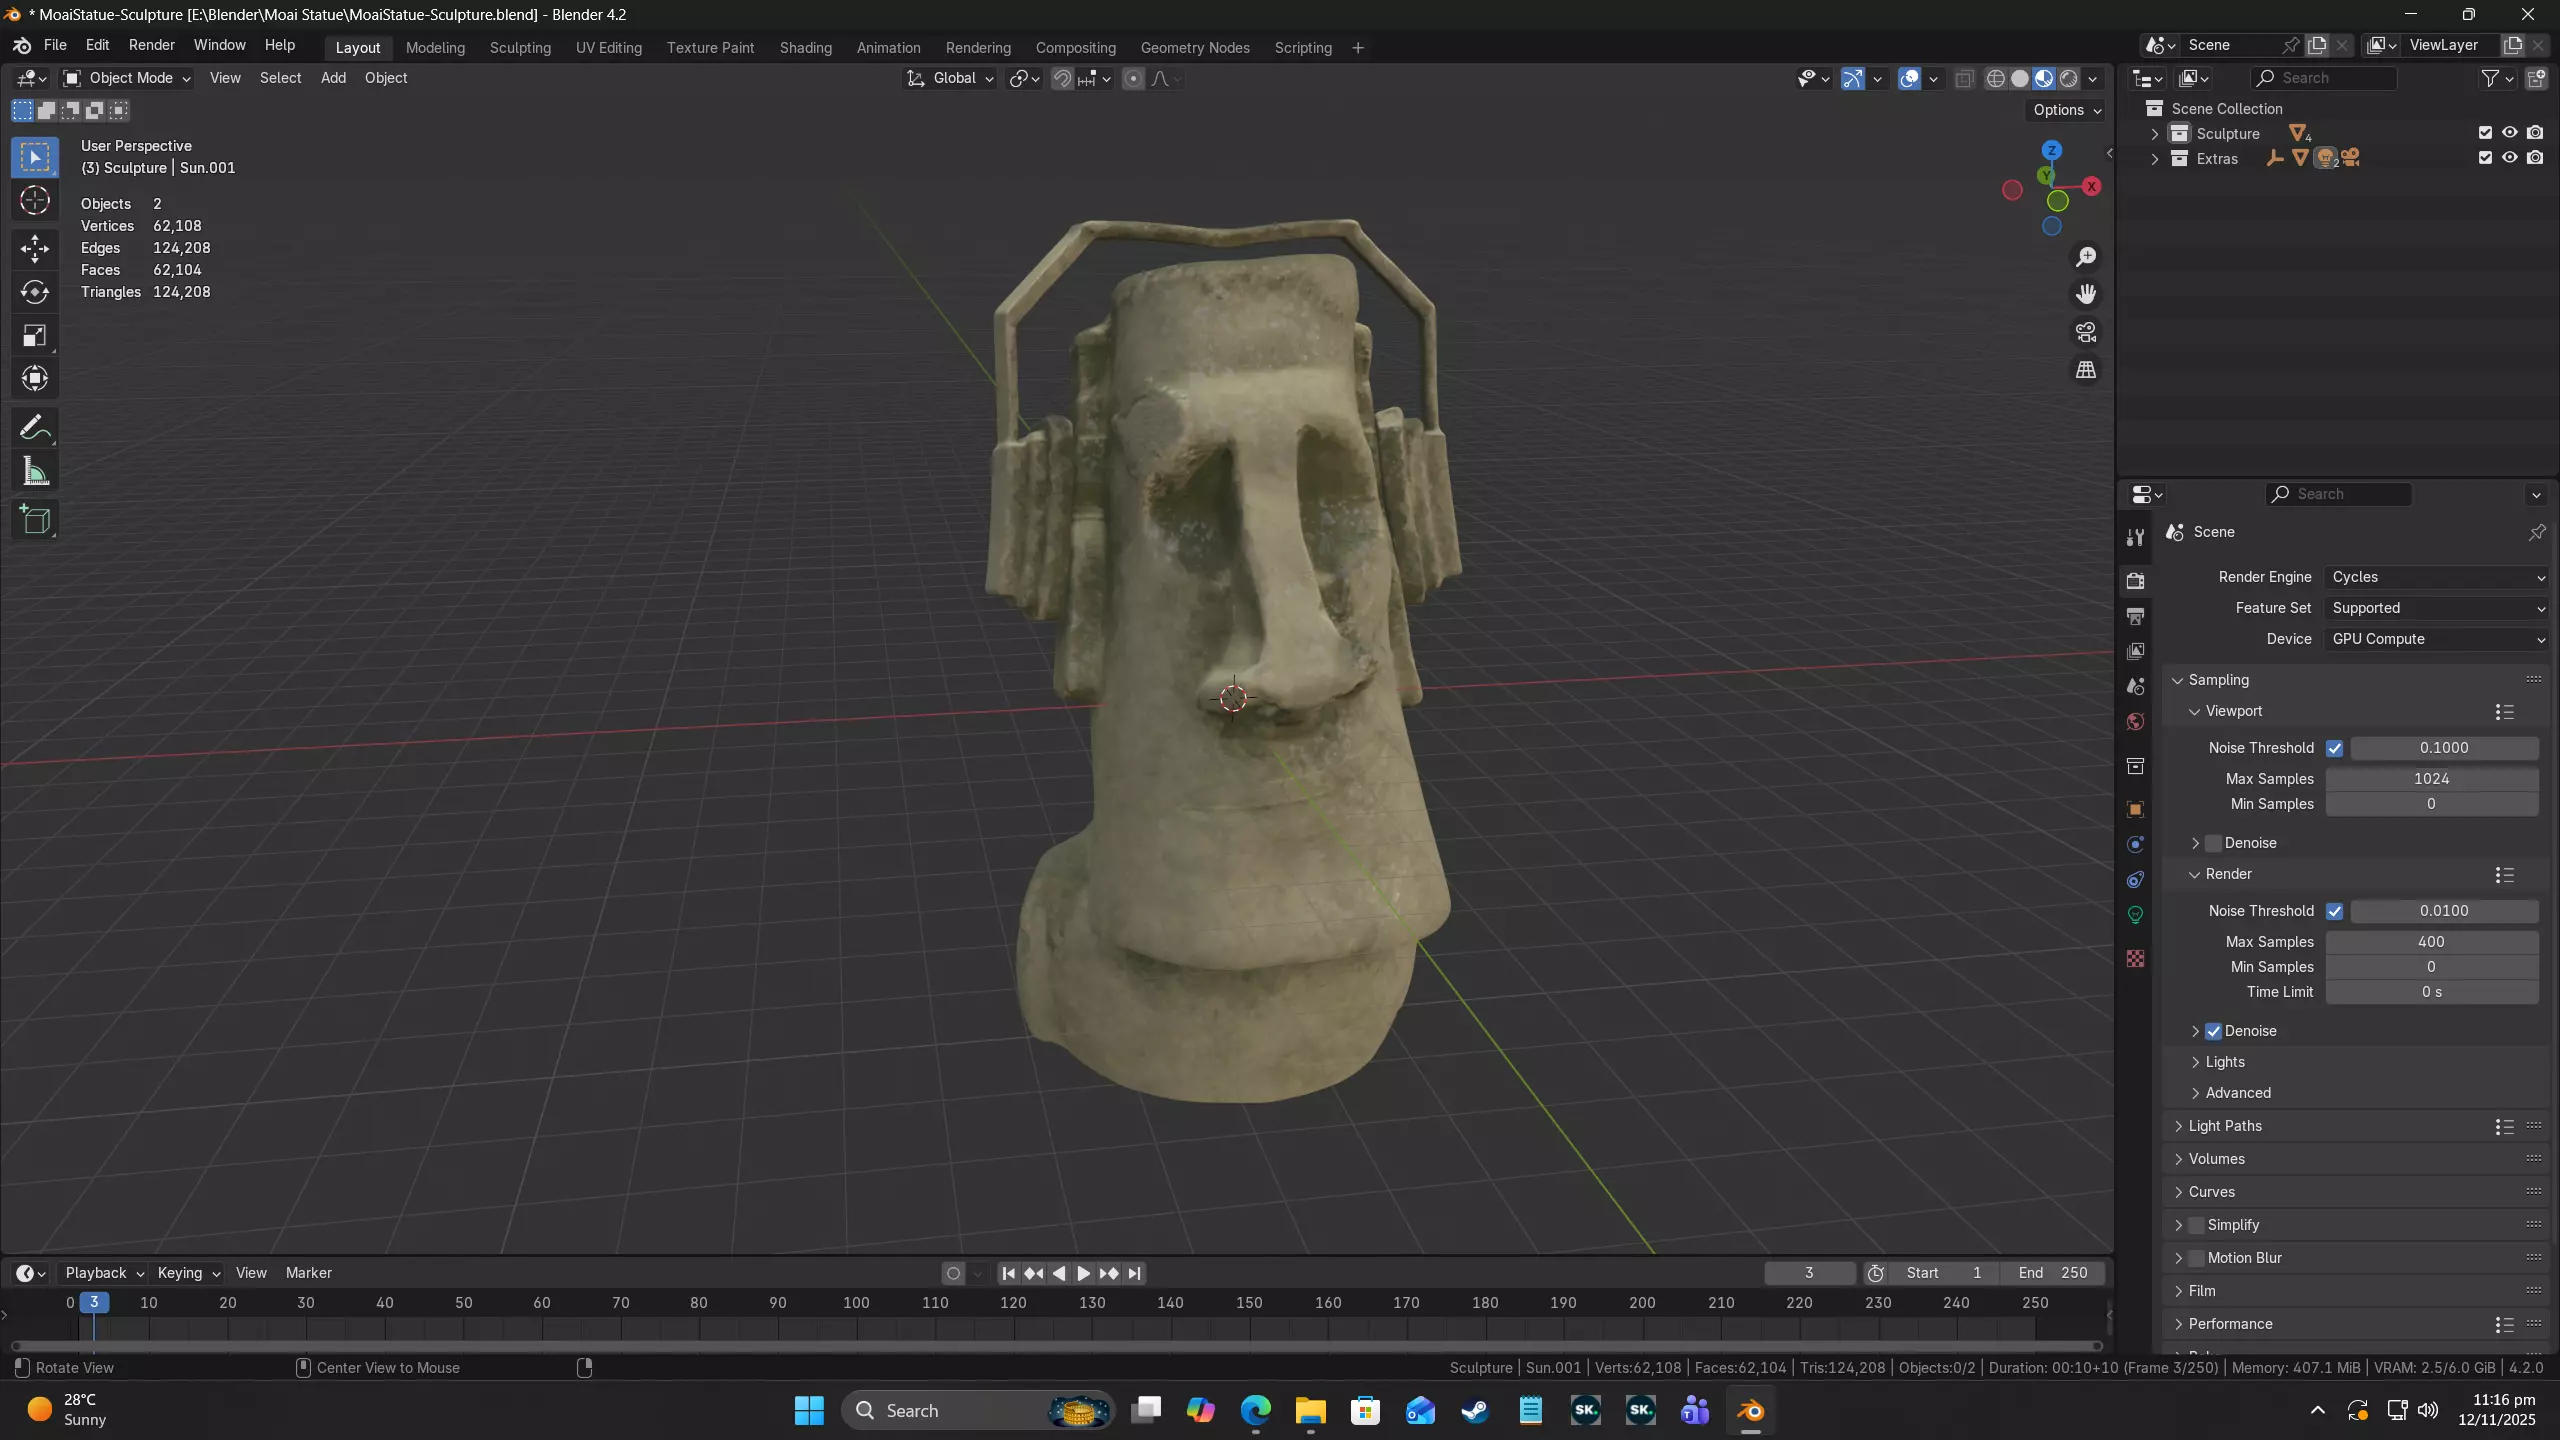Jump to the last frame
The height and width of the screenshot is (1440, 2560).
click(x=1134, y=1273)
